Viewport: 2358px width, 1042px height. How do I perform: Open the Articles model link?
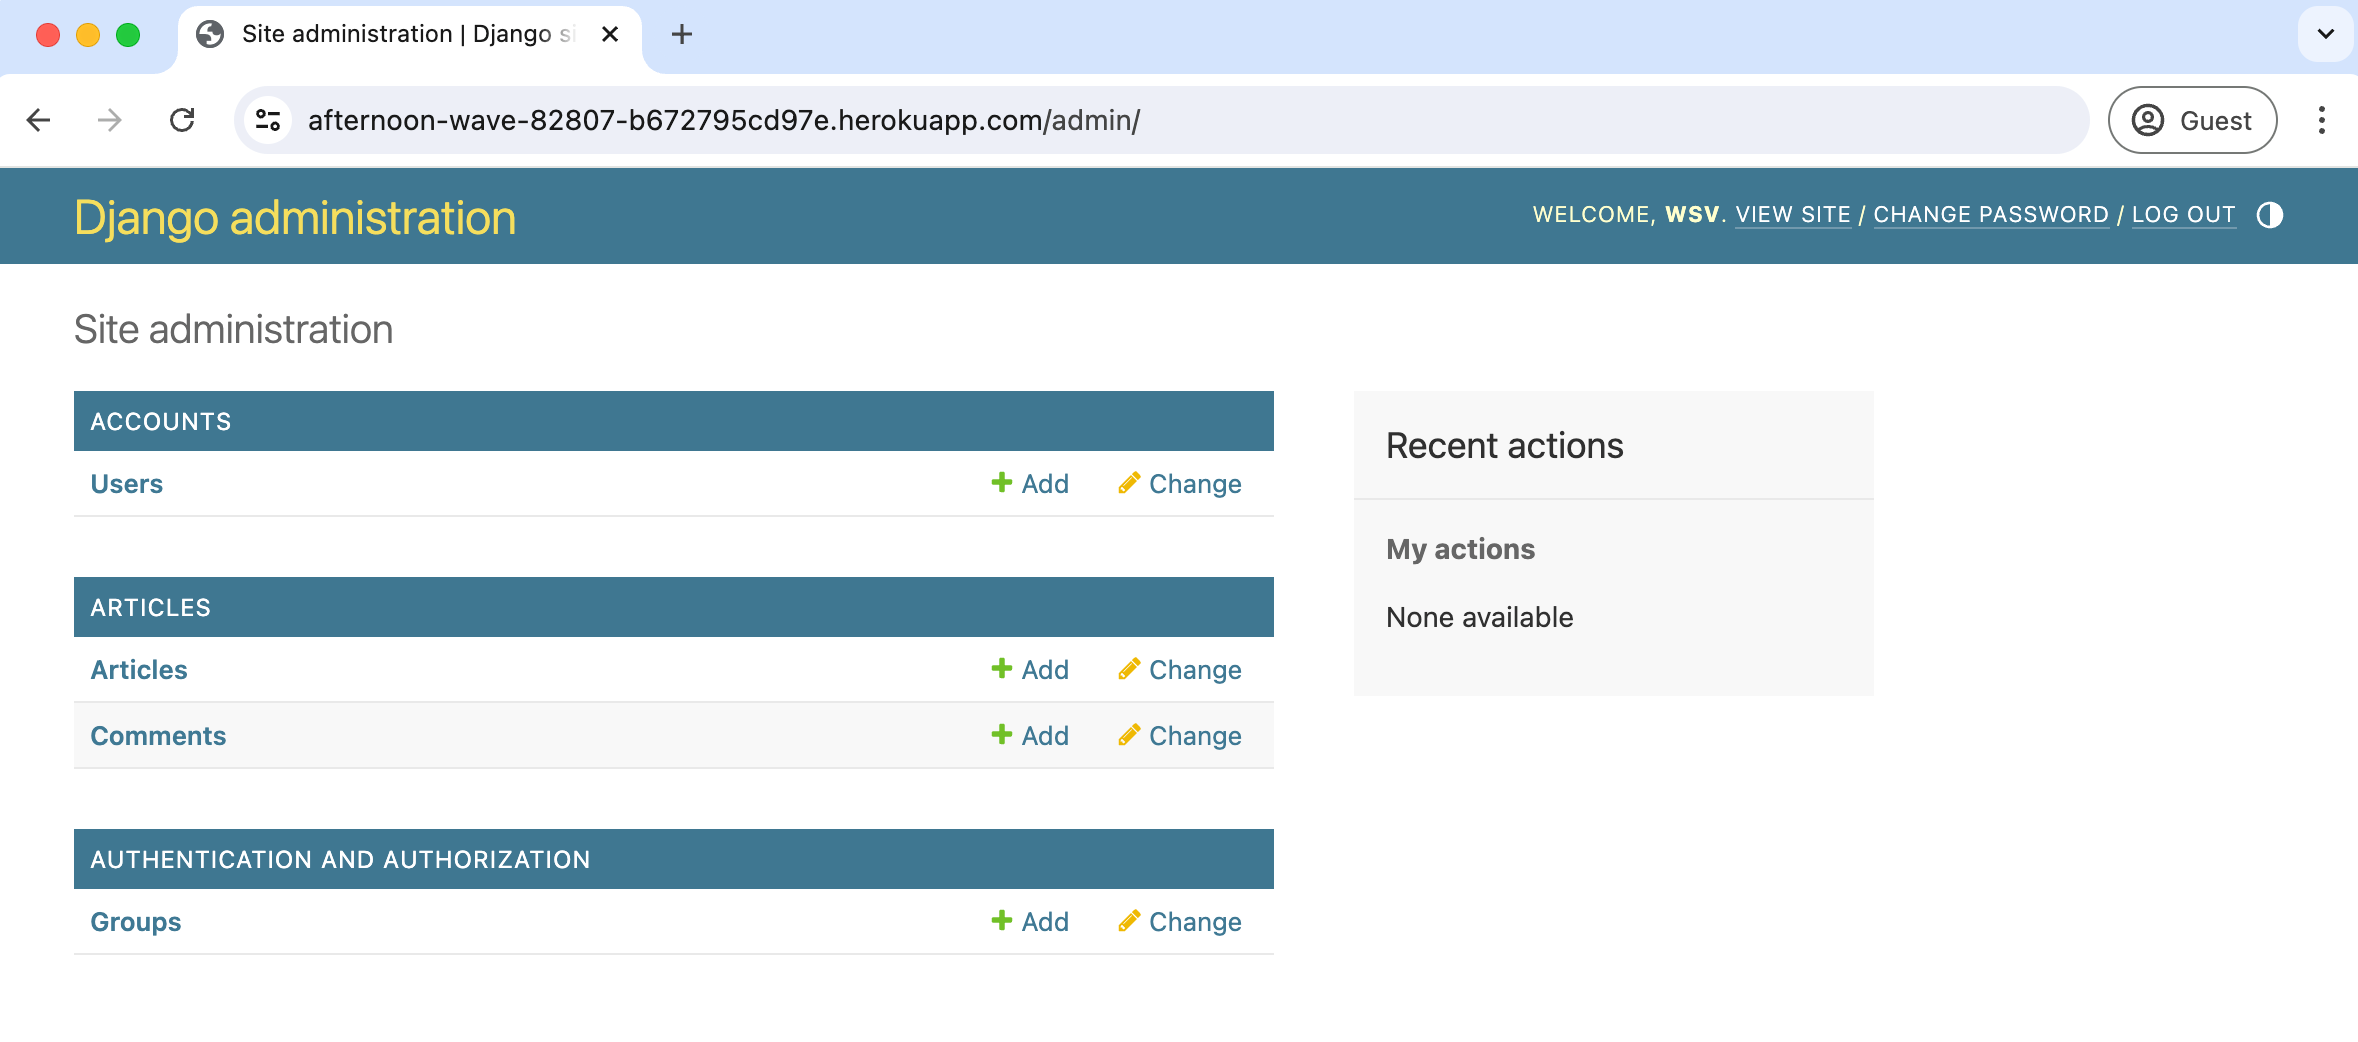(x=139, y=670)
